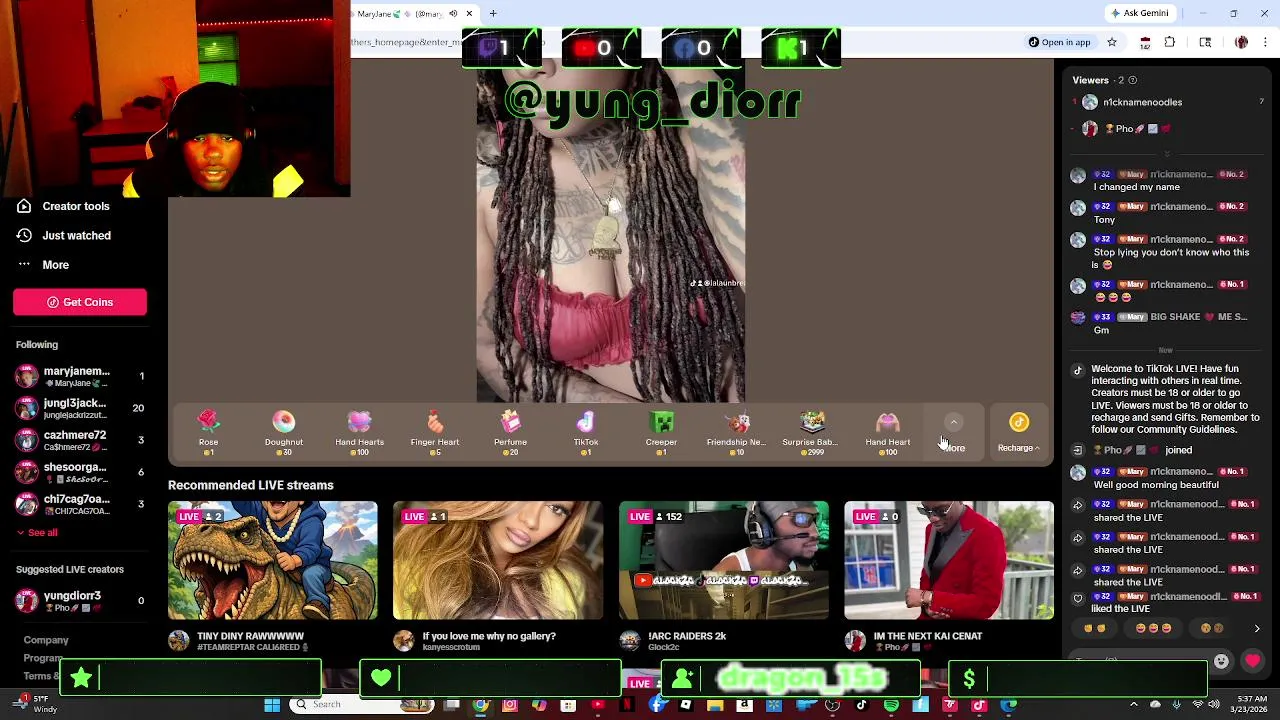Click YouTube counter overlay badge
This screenshot has height=720, width=1280.
pyautogui.click(x=601, y=48)
